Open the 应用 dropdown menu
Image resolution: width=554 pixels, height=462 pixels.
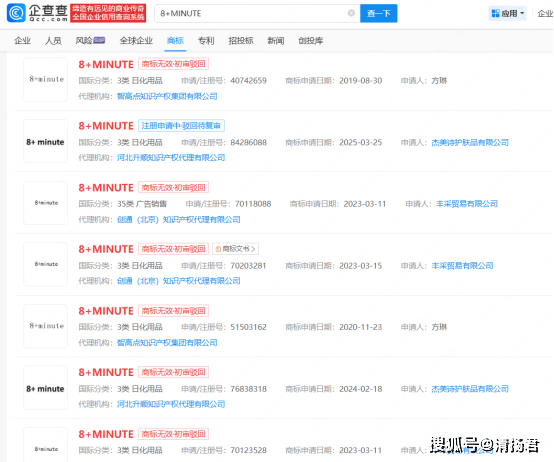coord(508,13)
